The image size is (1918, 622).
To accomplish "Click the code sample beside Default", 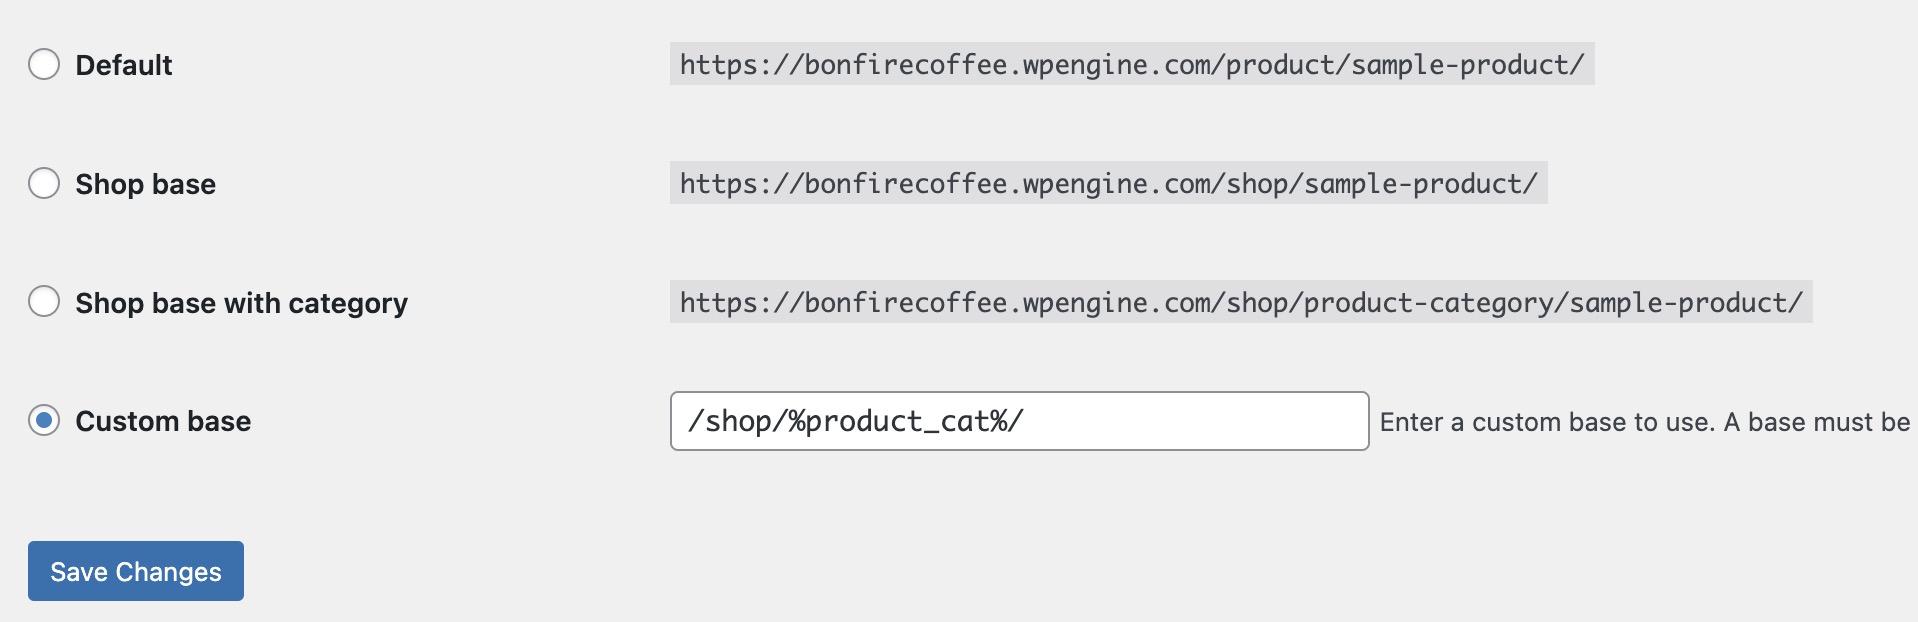I will tap(1131, 65).
